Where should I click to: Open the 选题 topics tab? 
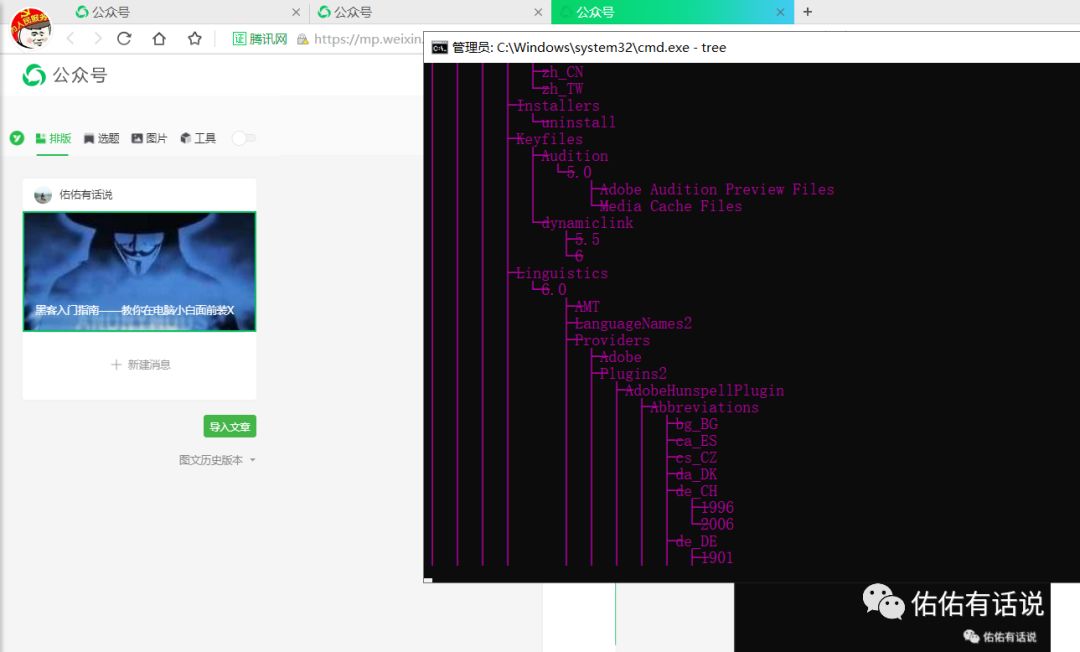pos(101,138)
